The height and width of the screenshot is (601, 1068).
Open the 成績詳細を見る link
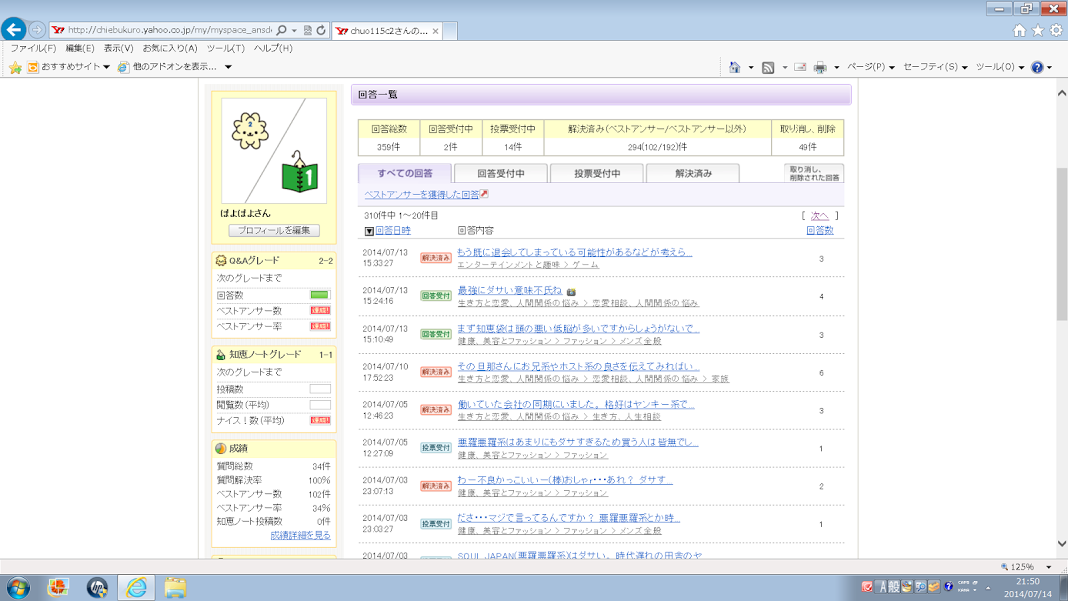(x=300, y=535)
